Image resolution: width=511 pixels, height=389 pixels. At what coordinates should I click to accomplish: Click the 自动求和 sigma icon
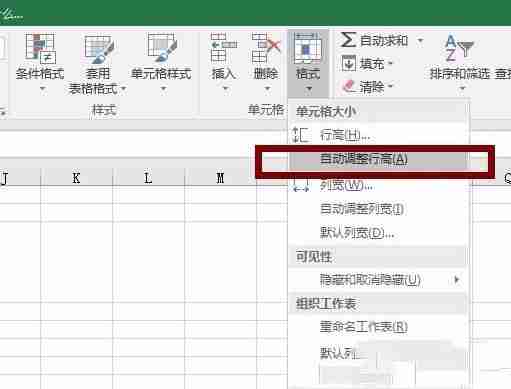coord(348,40)
